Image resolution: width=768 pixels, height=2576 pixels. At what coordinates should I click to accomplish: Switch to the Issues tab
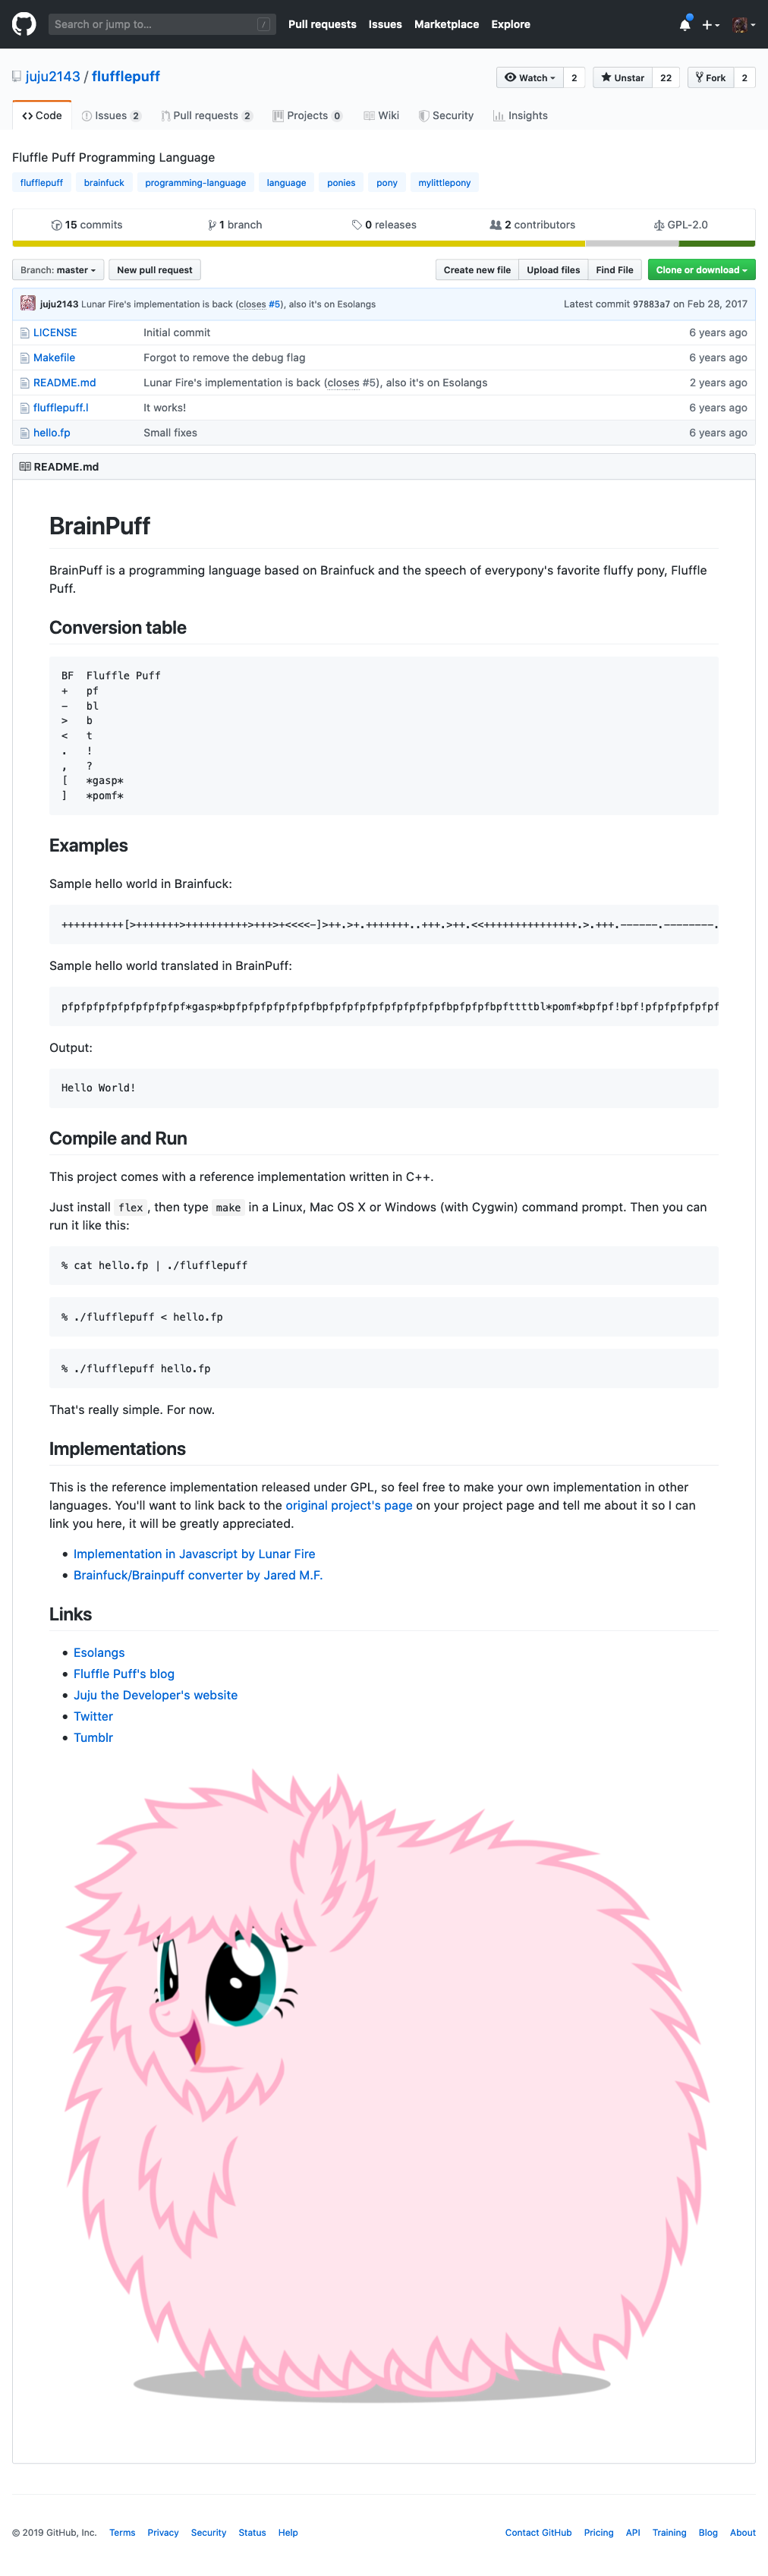pos(110,116)
